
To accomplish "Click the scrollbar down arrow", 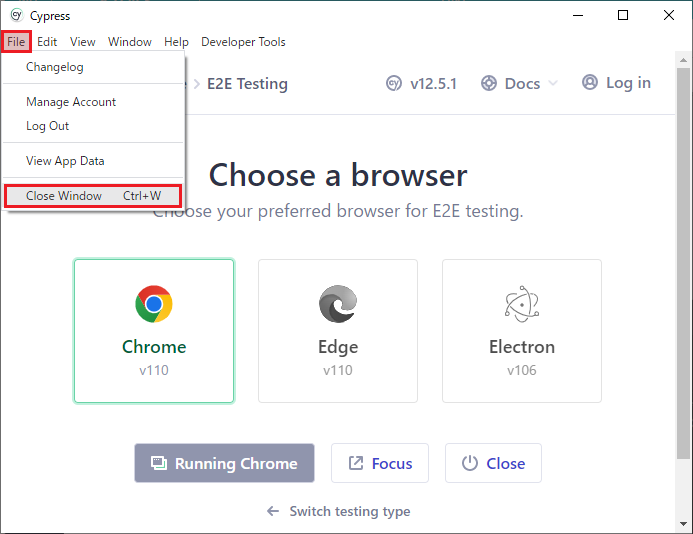I will click(683, 524).
